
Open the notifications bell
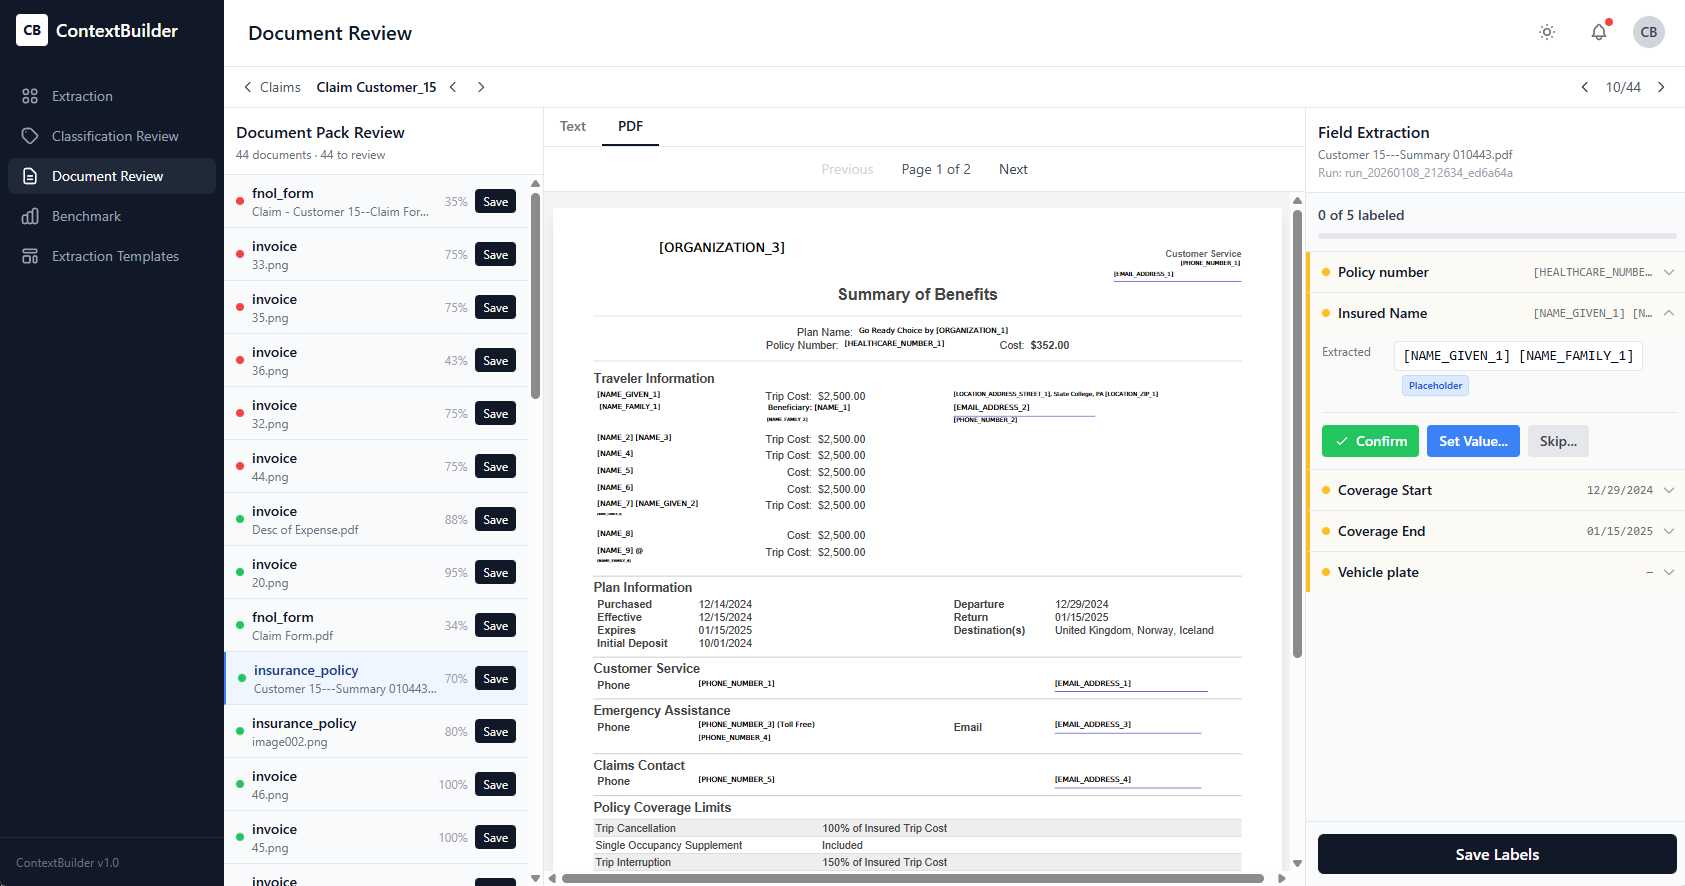pos(1599,32)
